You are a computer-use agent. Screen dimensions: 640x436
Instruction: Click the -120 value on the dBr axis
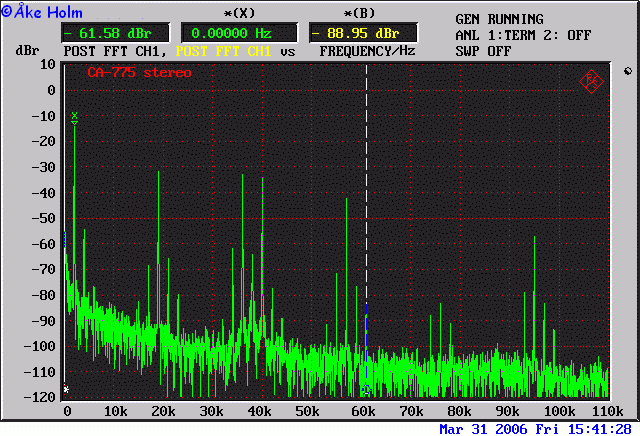click(x=40, y=397)
